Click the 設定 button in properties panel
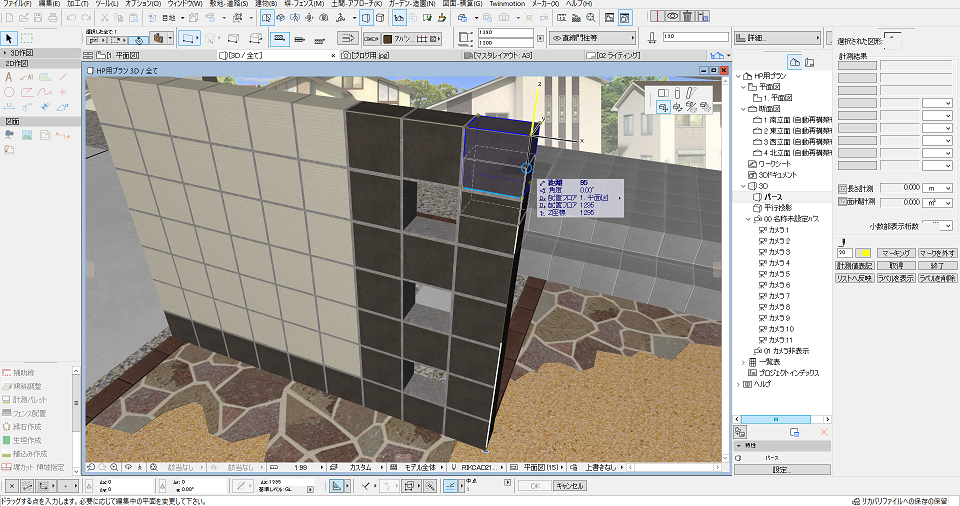This screenshot has width=960, height=506. click(780, 470)
